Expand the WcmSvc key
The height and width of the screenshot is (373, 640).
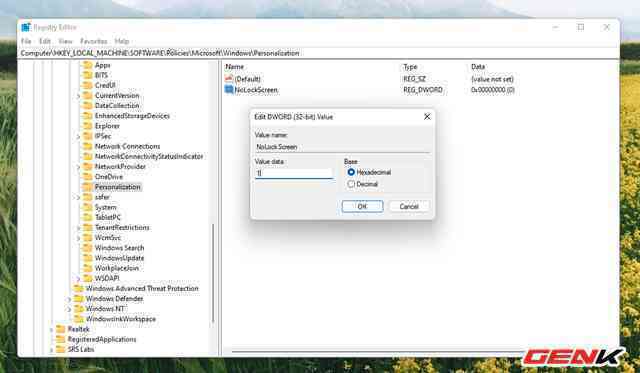(x=78, y=238)
